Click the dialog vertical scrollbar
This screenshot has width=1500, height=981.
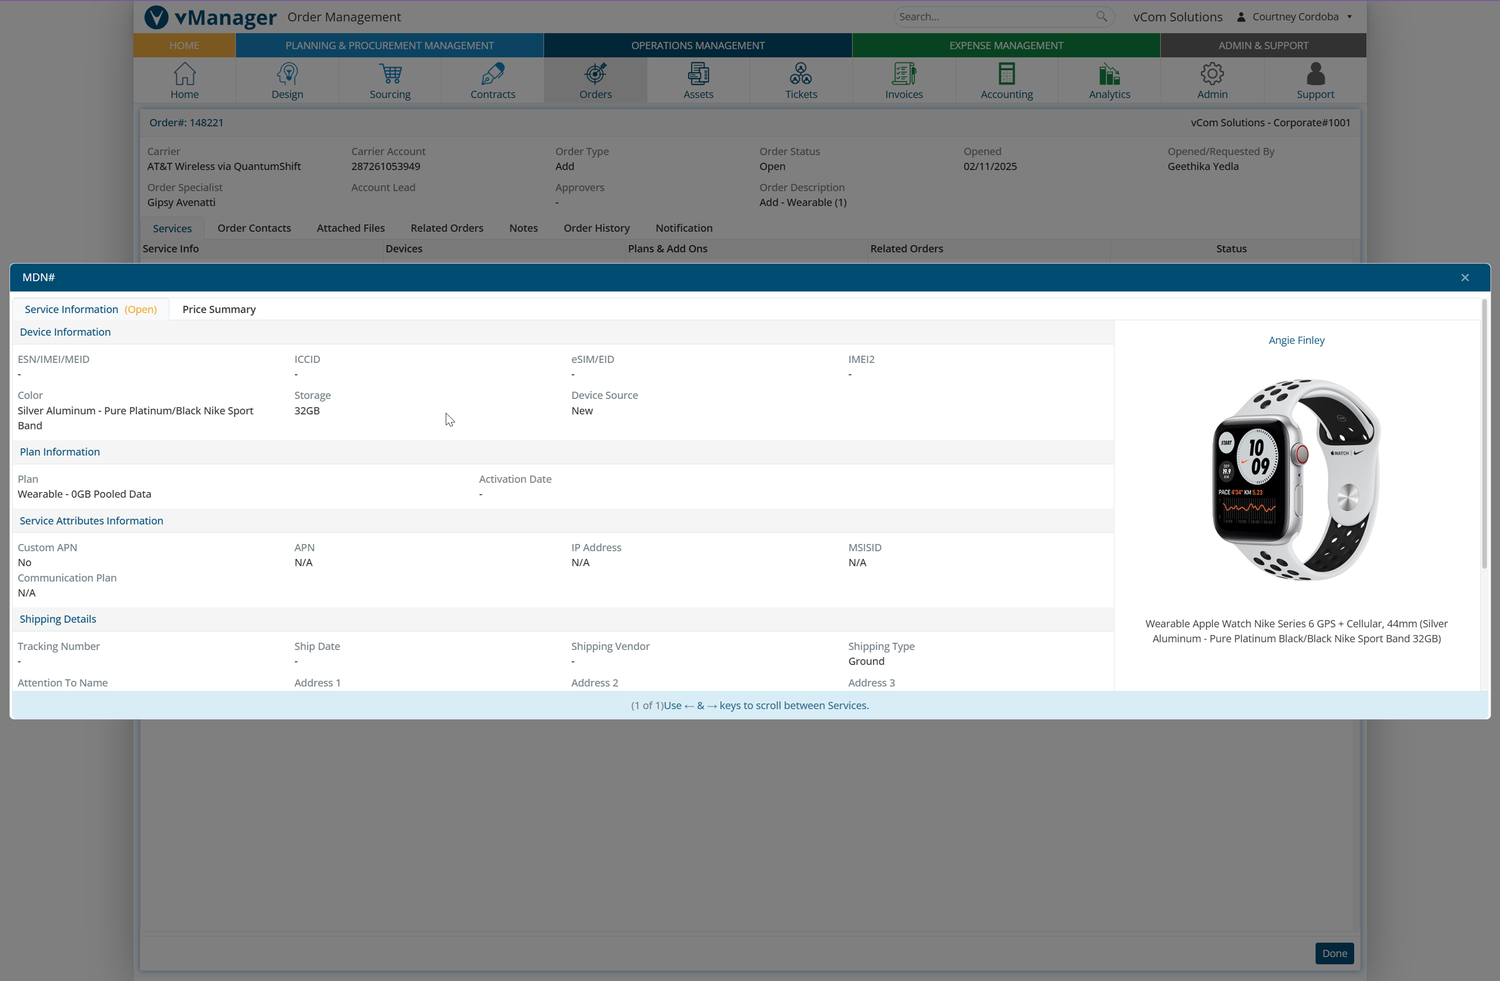click(1484, 435)
